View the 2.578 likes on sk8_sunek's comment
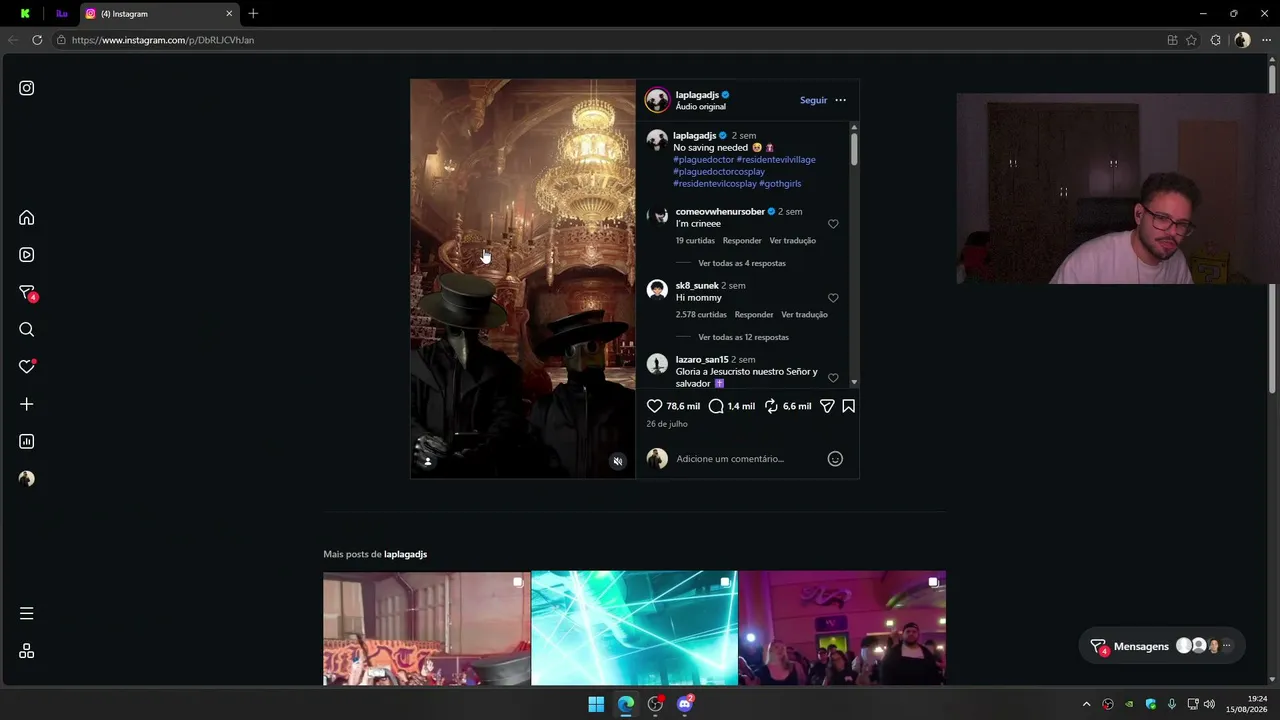 tap(701, 315)
